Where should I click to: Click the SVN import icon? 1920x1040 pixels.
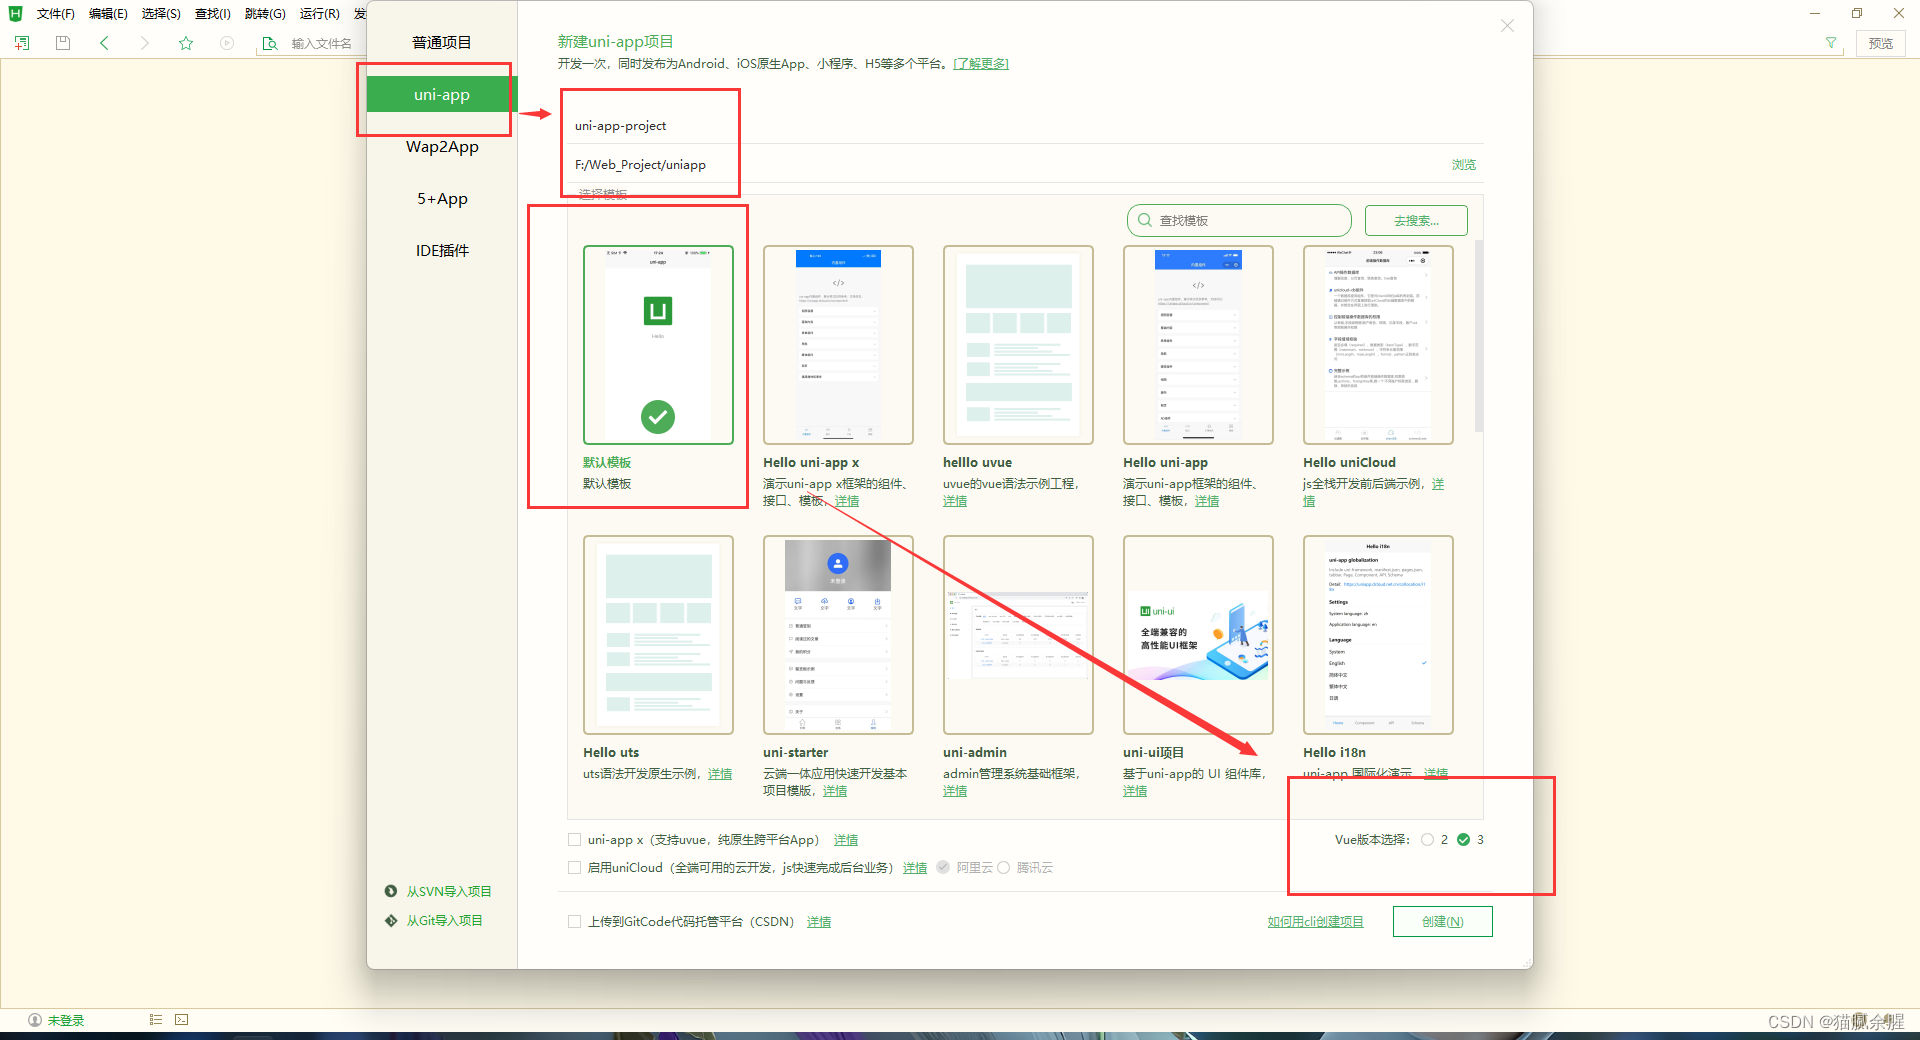coord(391,891)
